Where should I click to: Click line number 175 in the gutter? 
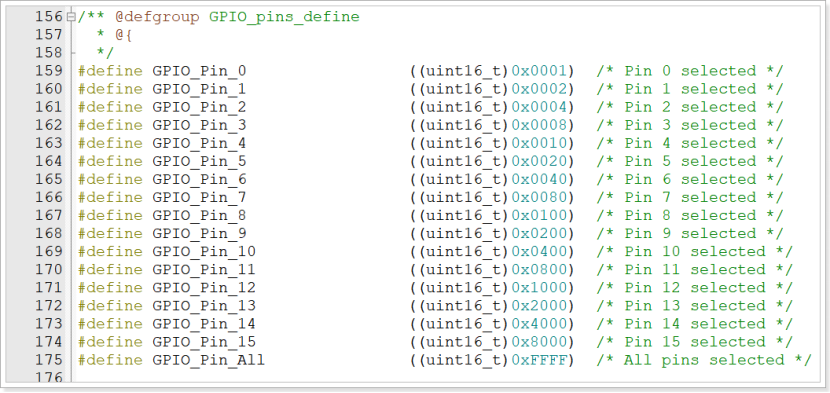coord(49,360)
